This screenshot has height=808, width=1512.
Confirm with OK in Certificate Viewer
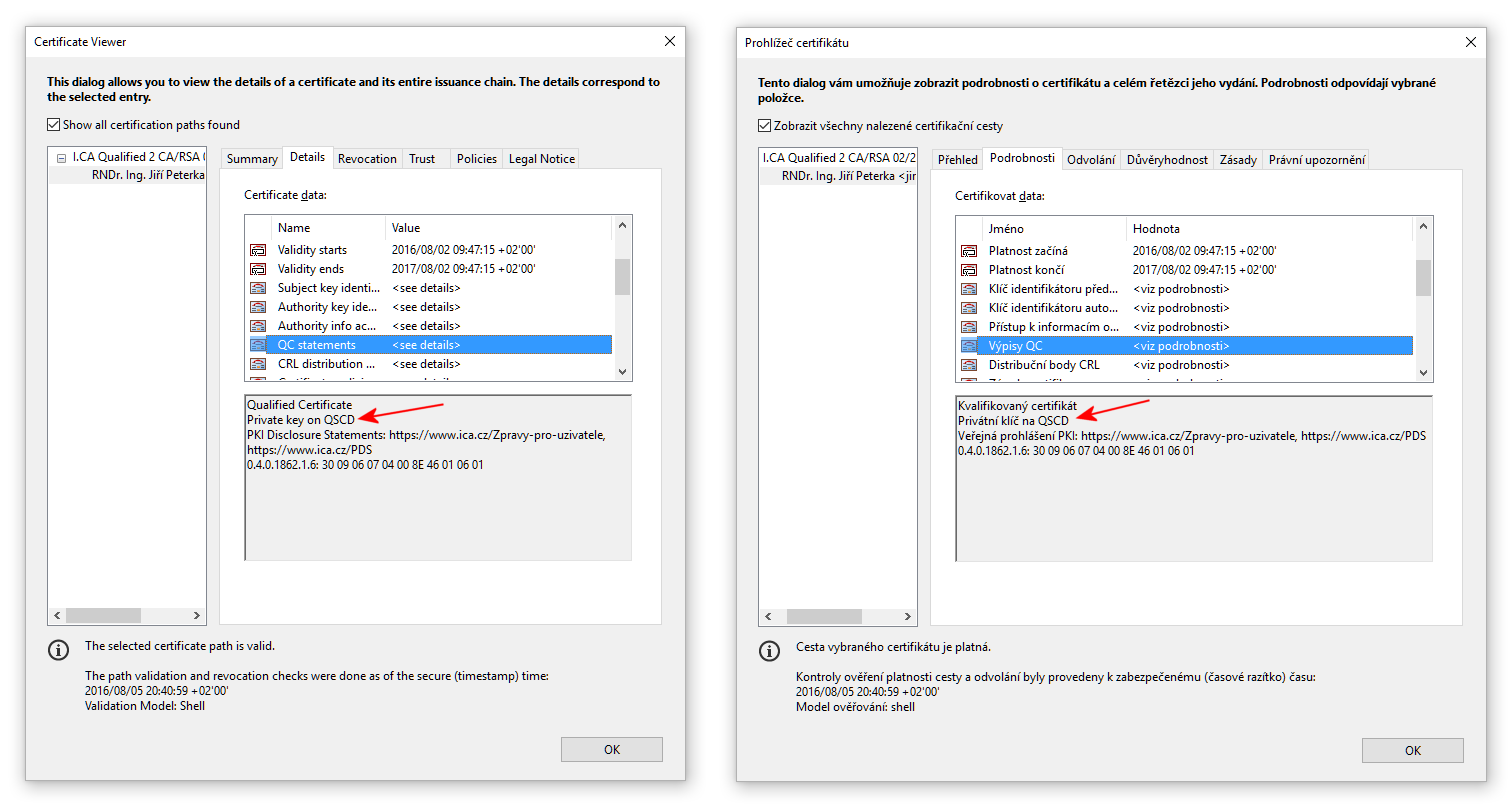click(612, 749)
